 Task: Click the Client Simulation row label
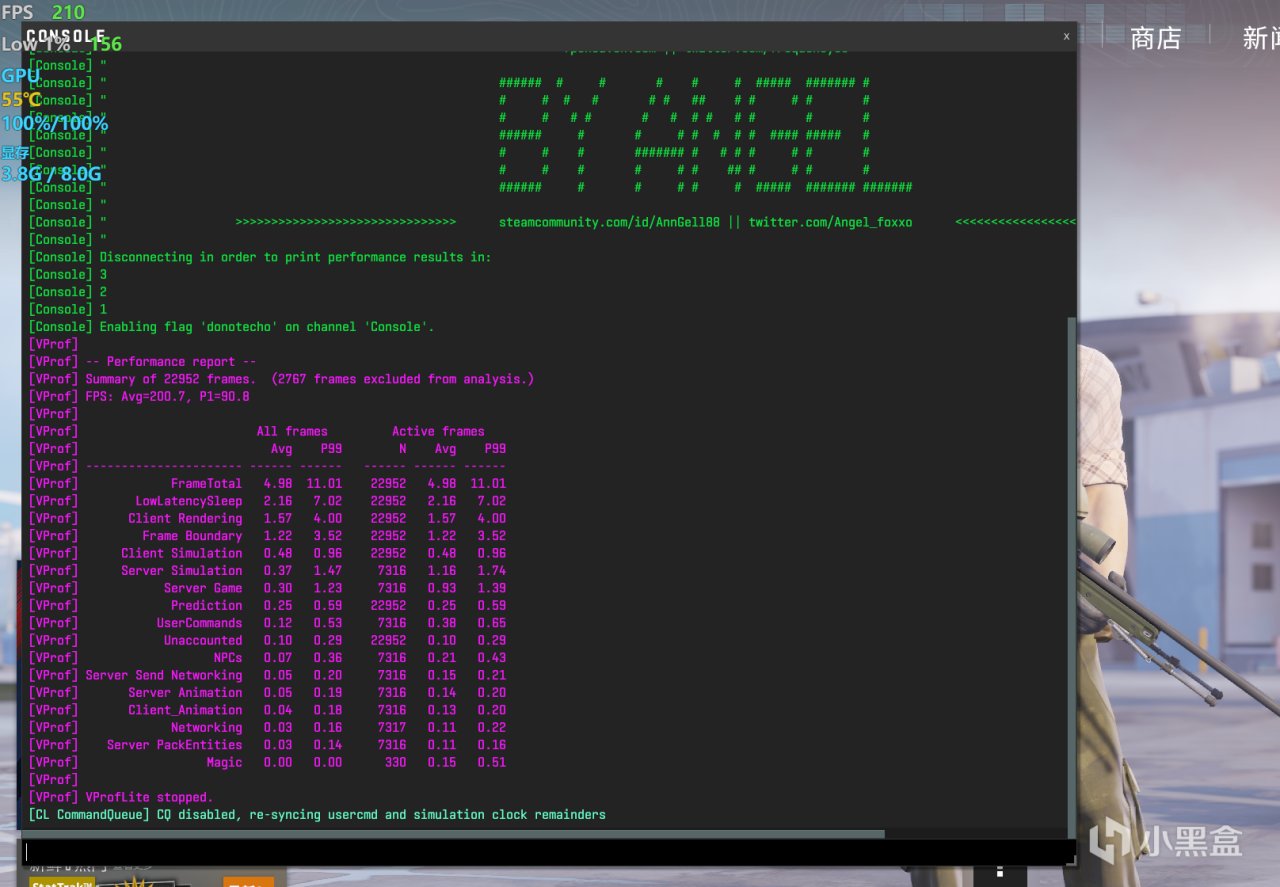182,554
